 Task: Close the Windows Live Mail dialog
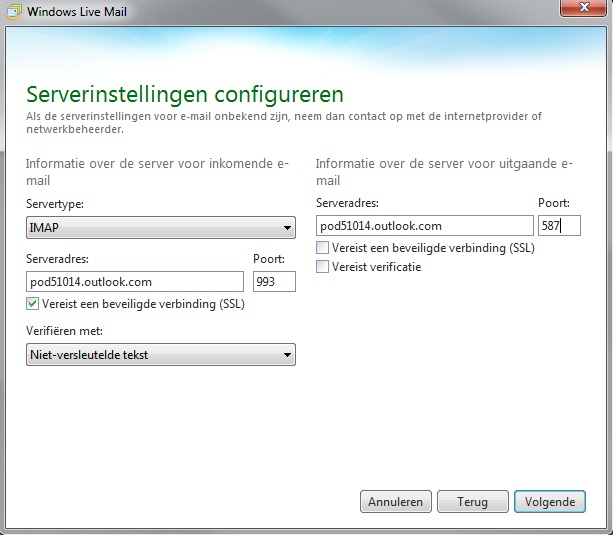coord(583,7)
